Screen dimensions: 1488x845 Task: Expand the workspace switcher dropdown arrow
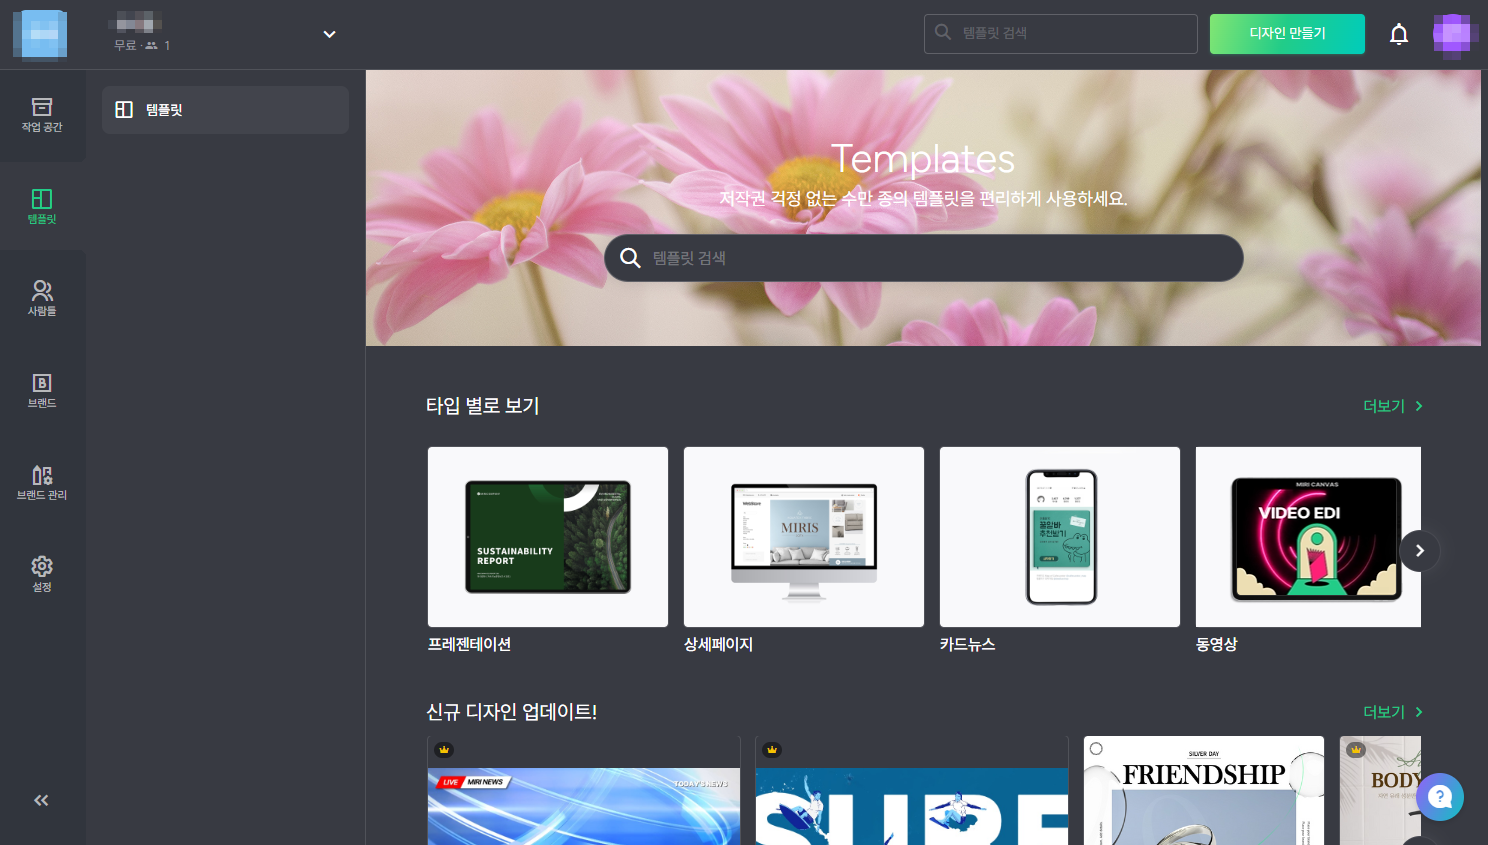tap(330, 34)
